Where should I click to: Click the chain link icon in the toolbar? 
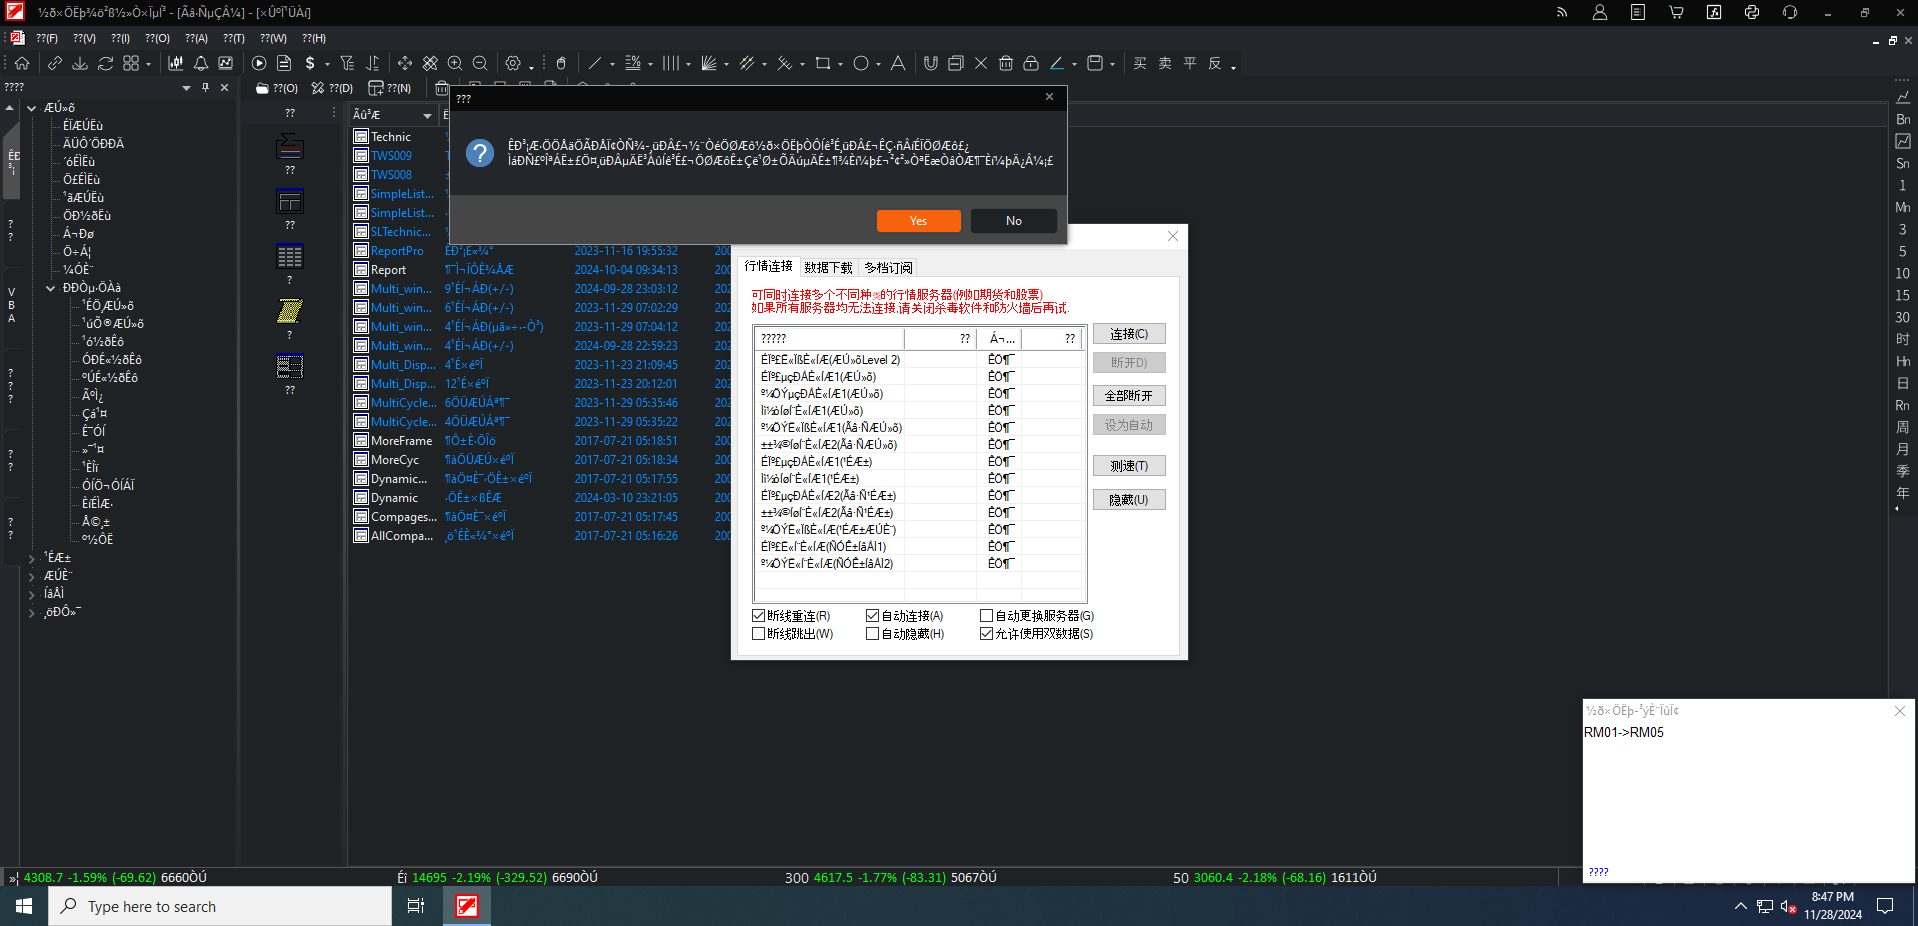coord(55,63)
